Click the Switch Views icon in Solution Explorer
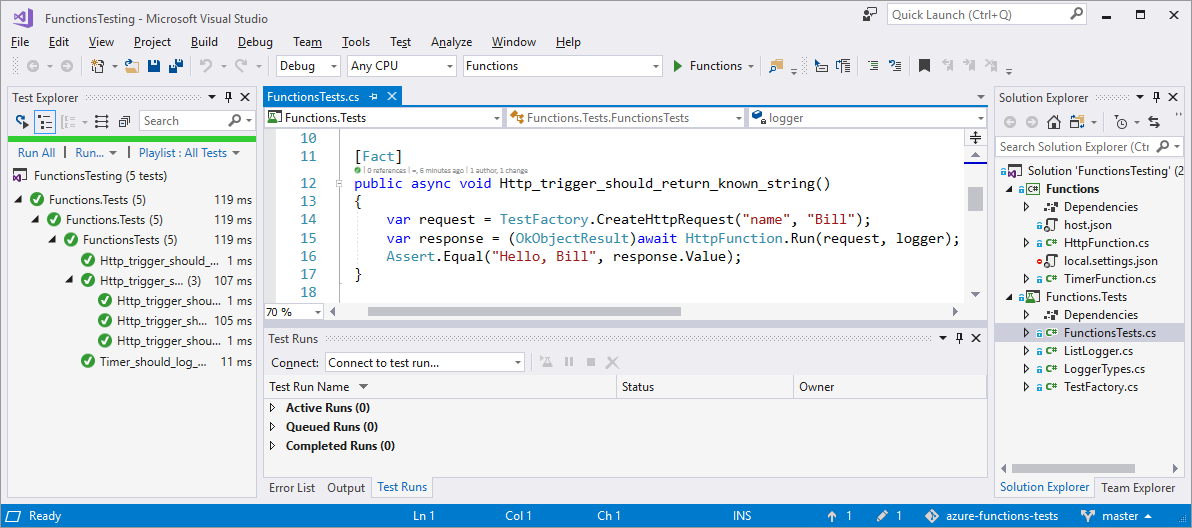Viewport: 1192px width, 528px height. tap(1076, 122)
